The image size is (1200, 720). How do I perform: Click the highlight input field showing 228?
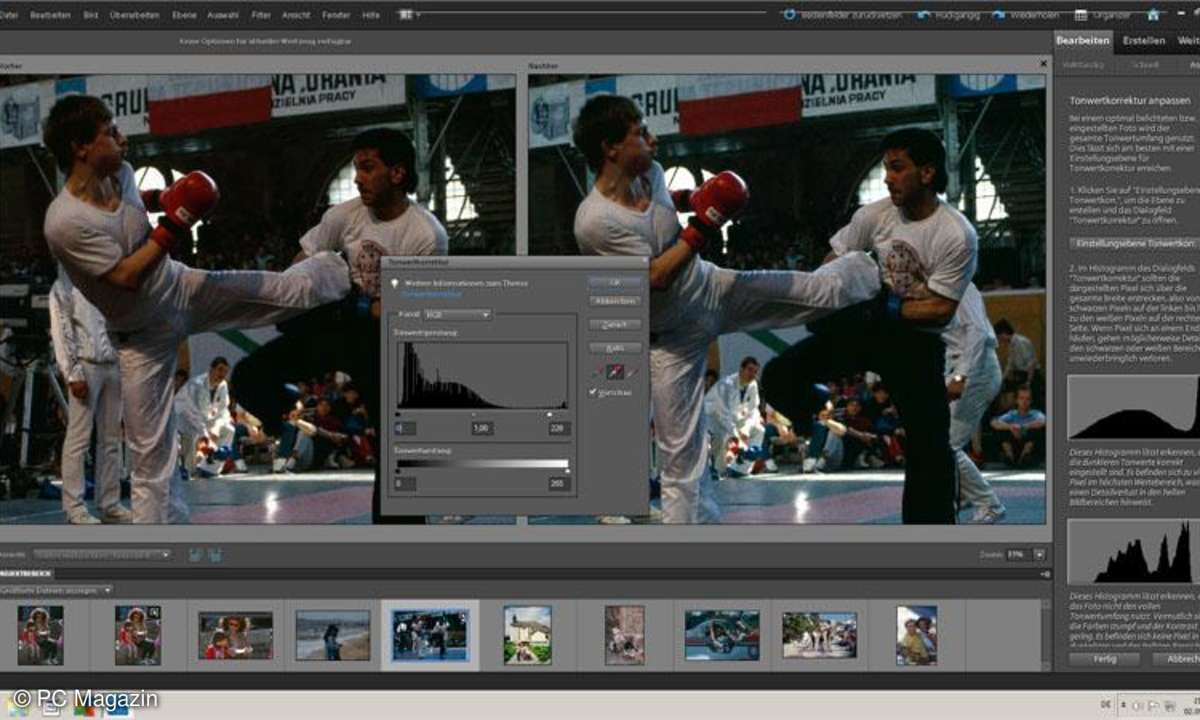point(558,428)
